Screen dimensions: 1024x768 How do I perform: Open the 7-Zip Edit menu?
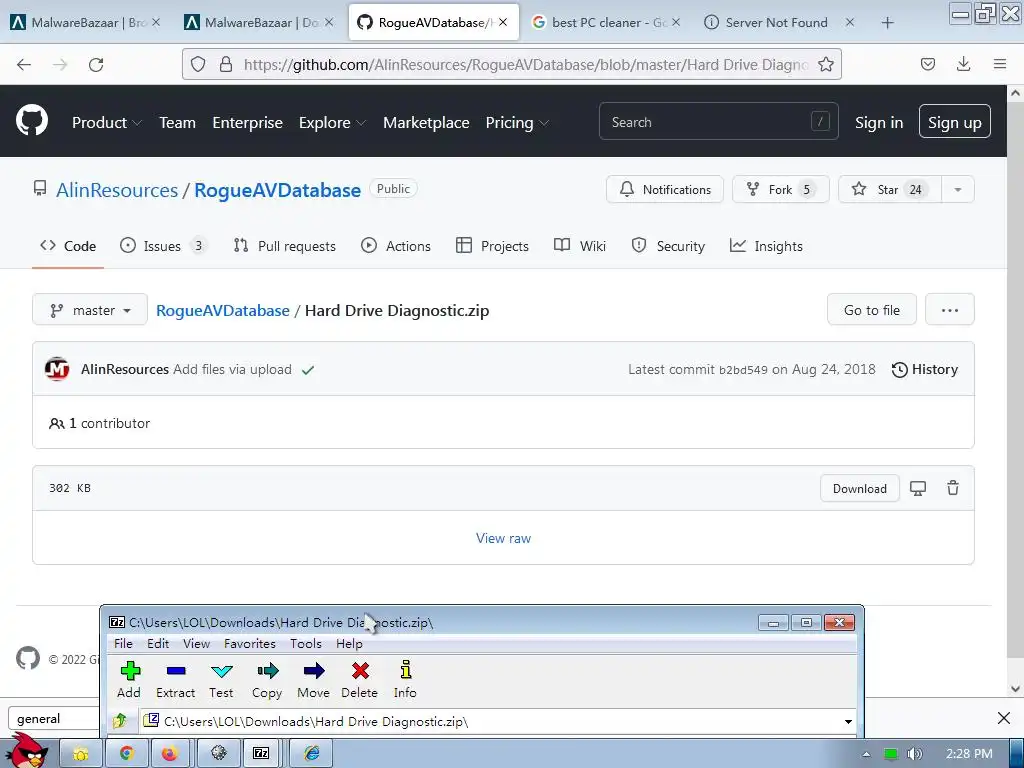(x=158, y=643)
